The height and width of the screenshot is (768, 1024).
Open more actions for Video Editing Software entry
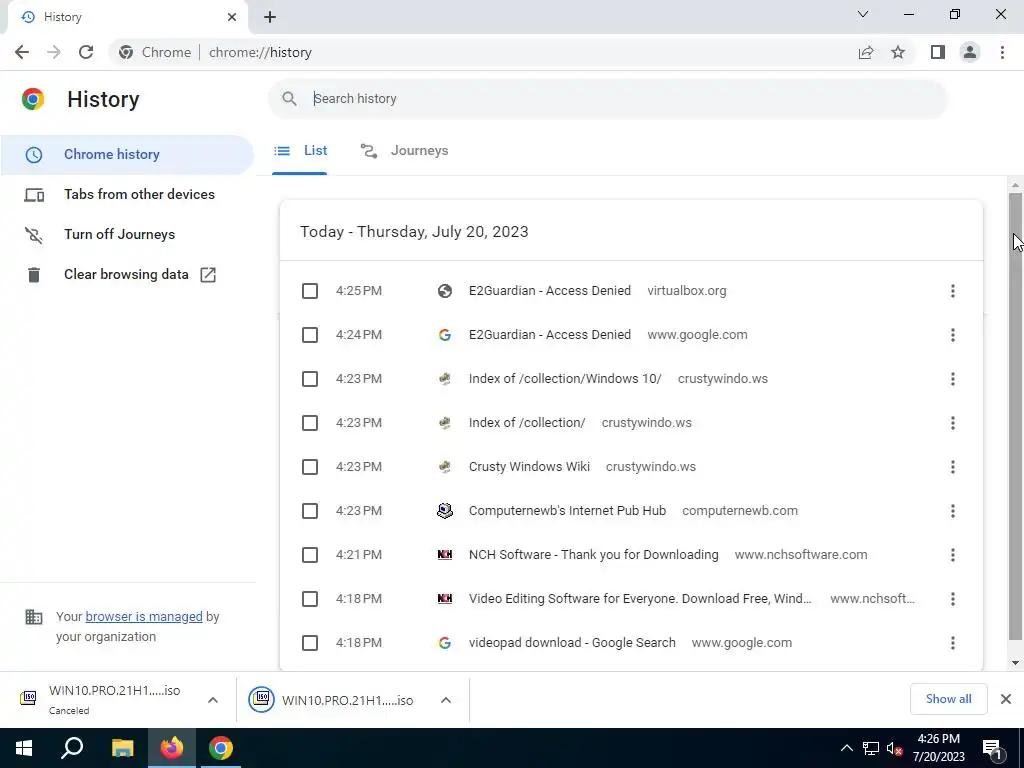click(953, 599)
